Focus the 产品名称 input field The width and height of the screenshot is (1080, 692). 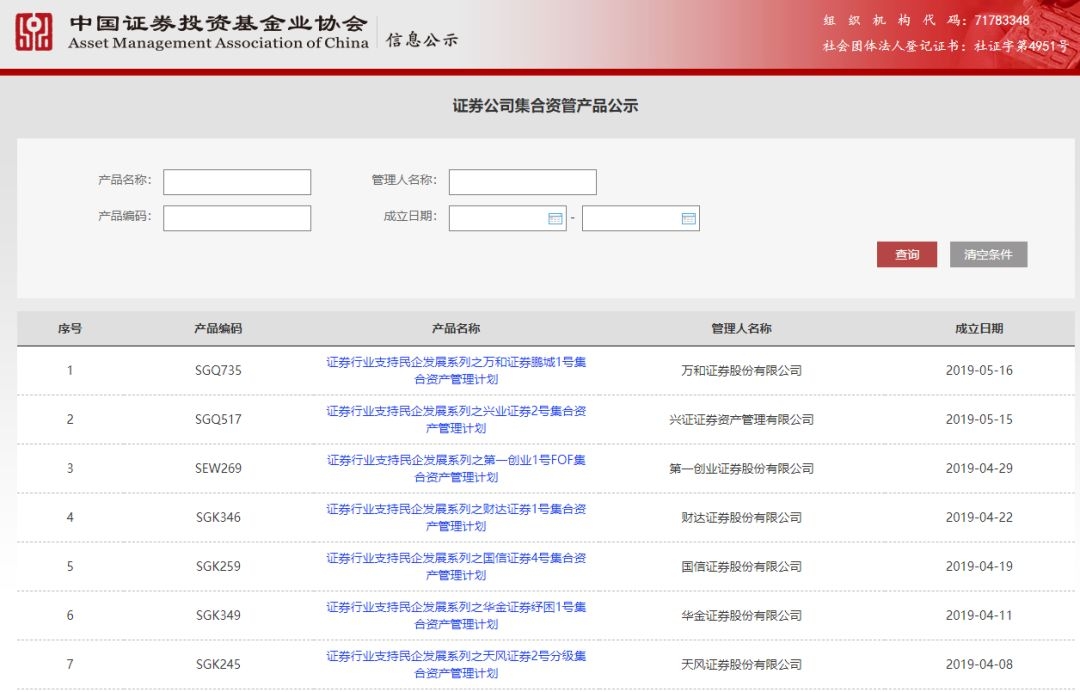pyautogui.click(x=237, y=182)
